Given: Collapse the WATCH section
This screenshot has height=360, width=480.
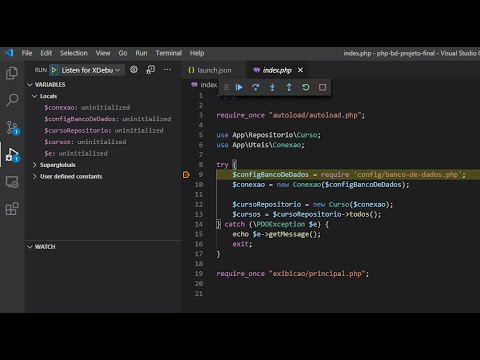Looking at the screenshot, I should tap(30, 247).
